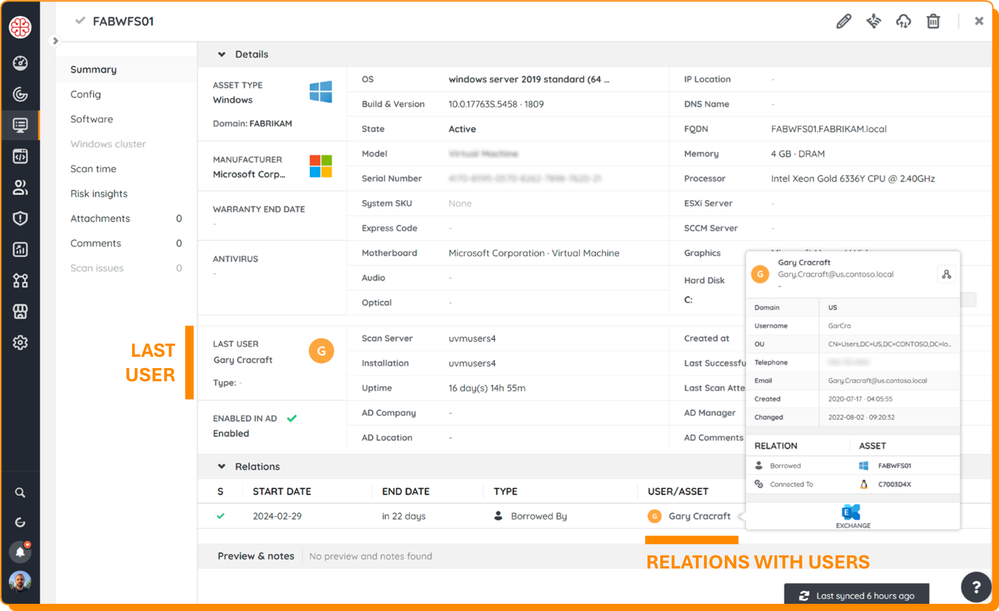Click the user profile avatar in sidebar
The width and height of the screenshot is (999, 611).
click(20, 581)
